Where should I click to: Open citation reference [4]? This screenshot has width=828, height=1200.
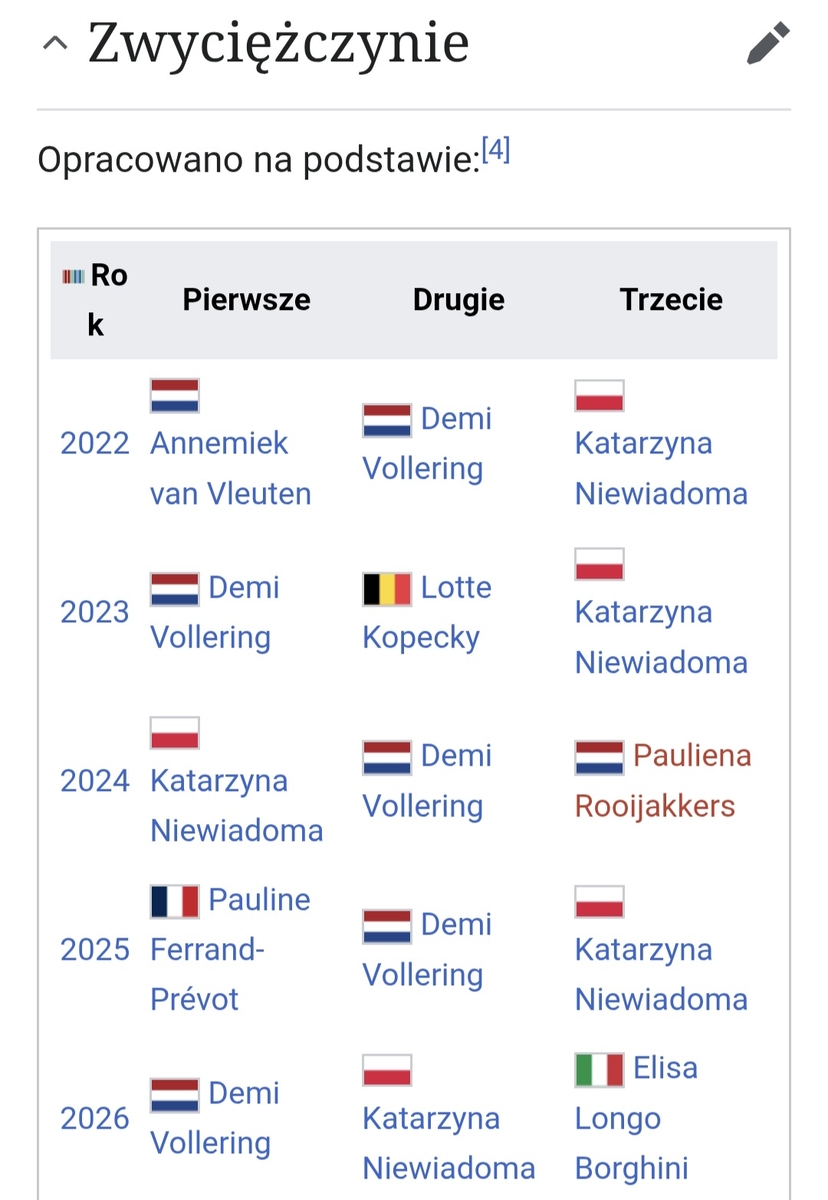coord(495,150)
